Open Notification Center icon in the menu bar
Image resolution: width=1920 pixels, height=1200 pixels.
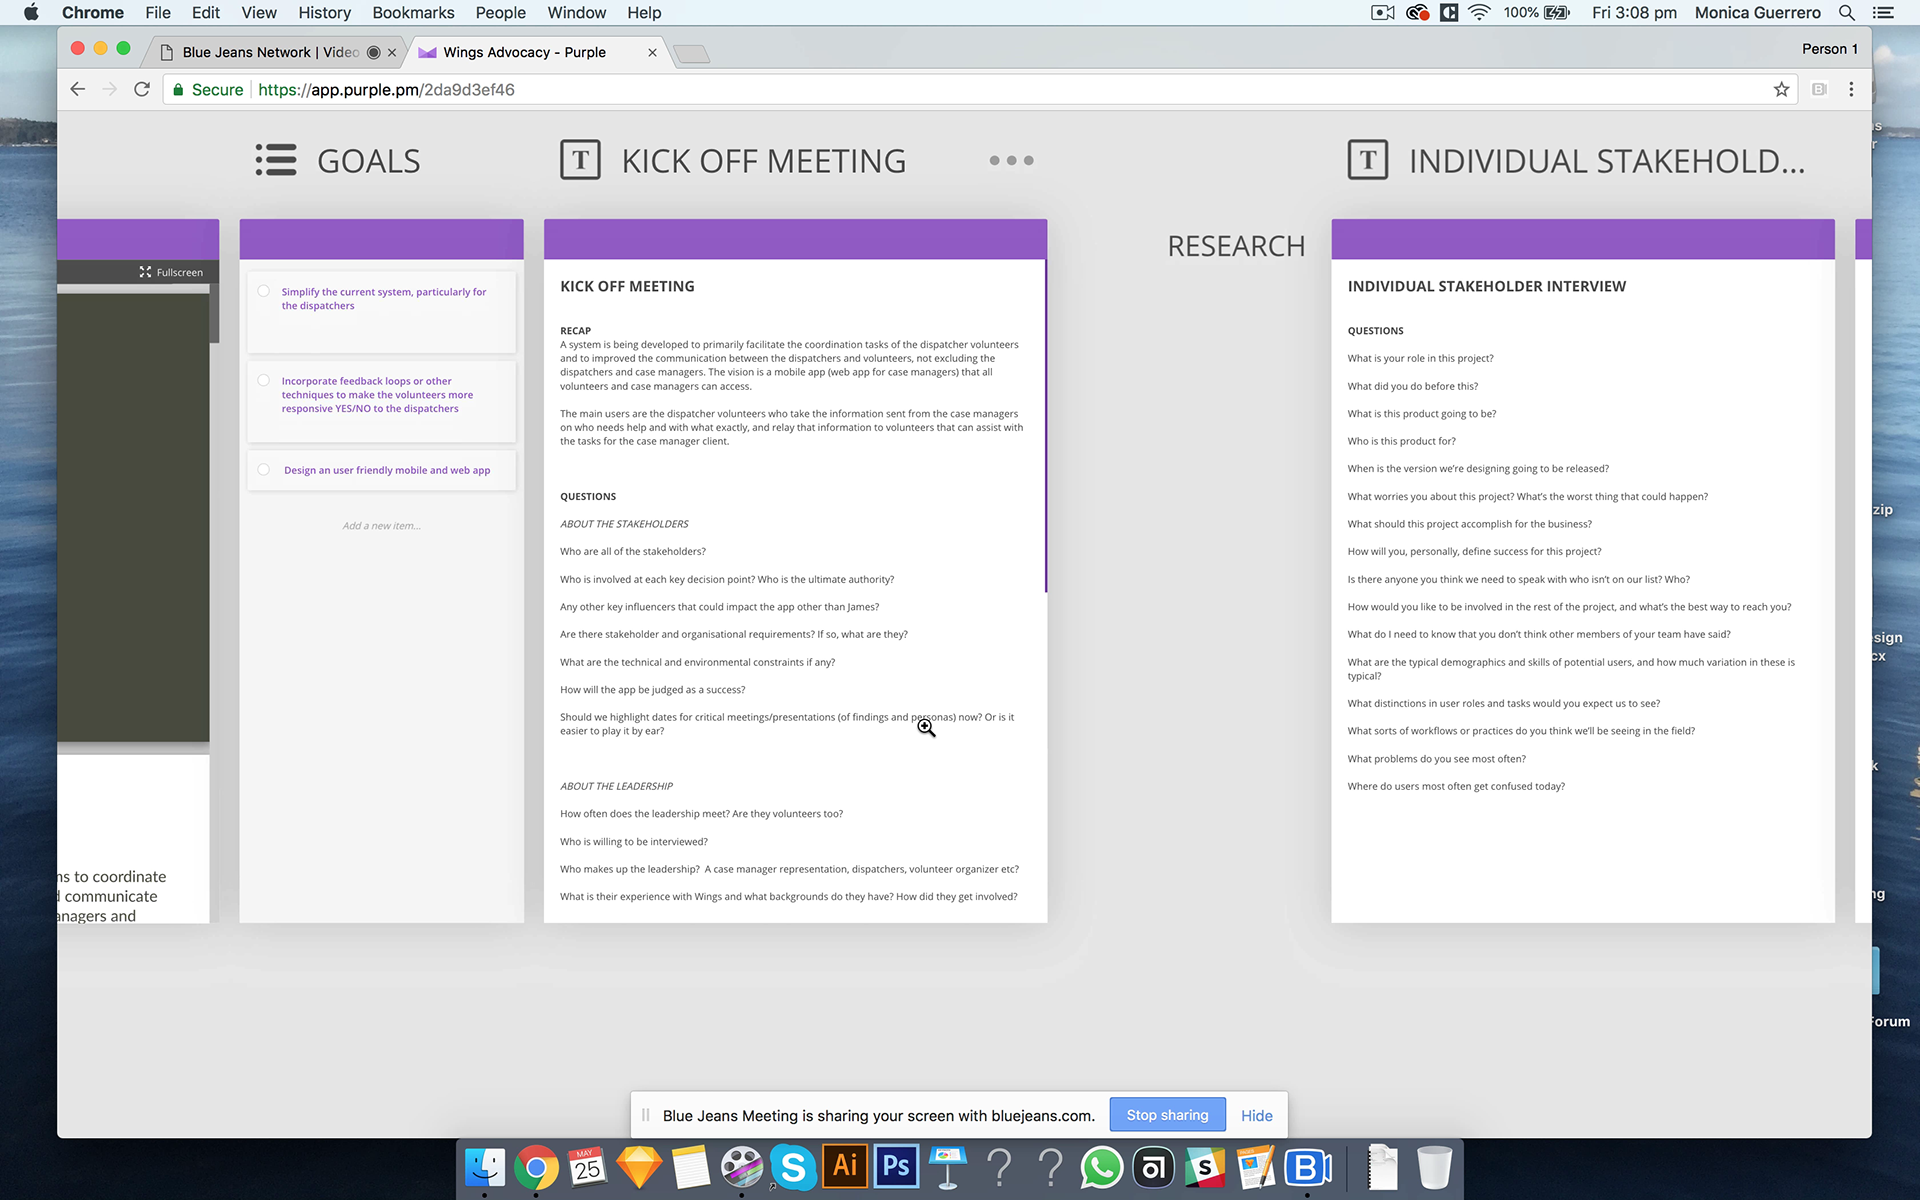tap(1883, 12)
